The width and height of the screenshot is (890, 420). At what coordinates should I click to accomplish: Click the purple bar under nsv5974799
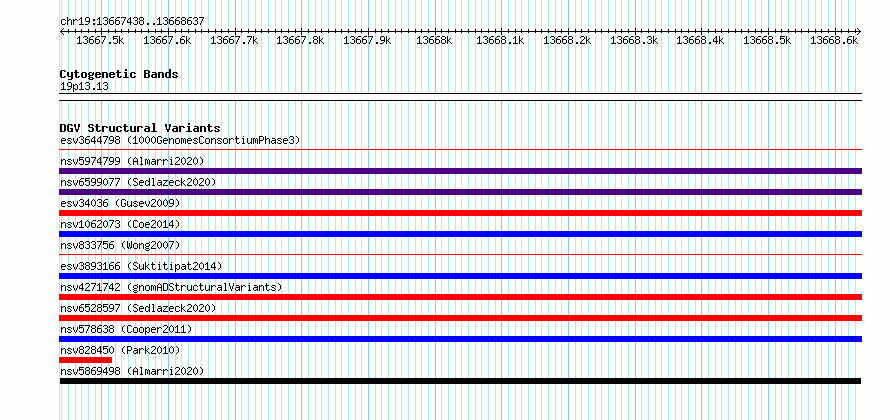coord(460,171)
